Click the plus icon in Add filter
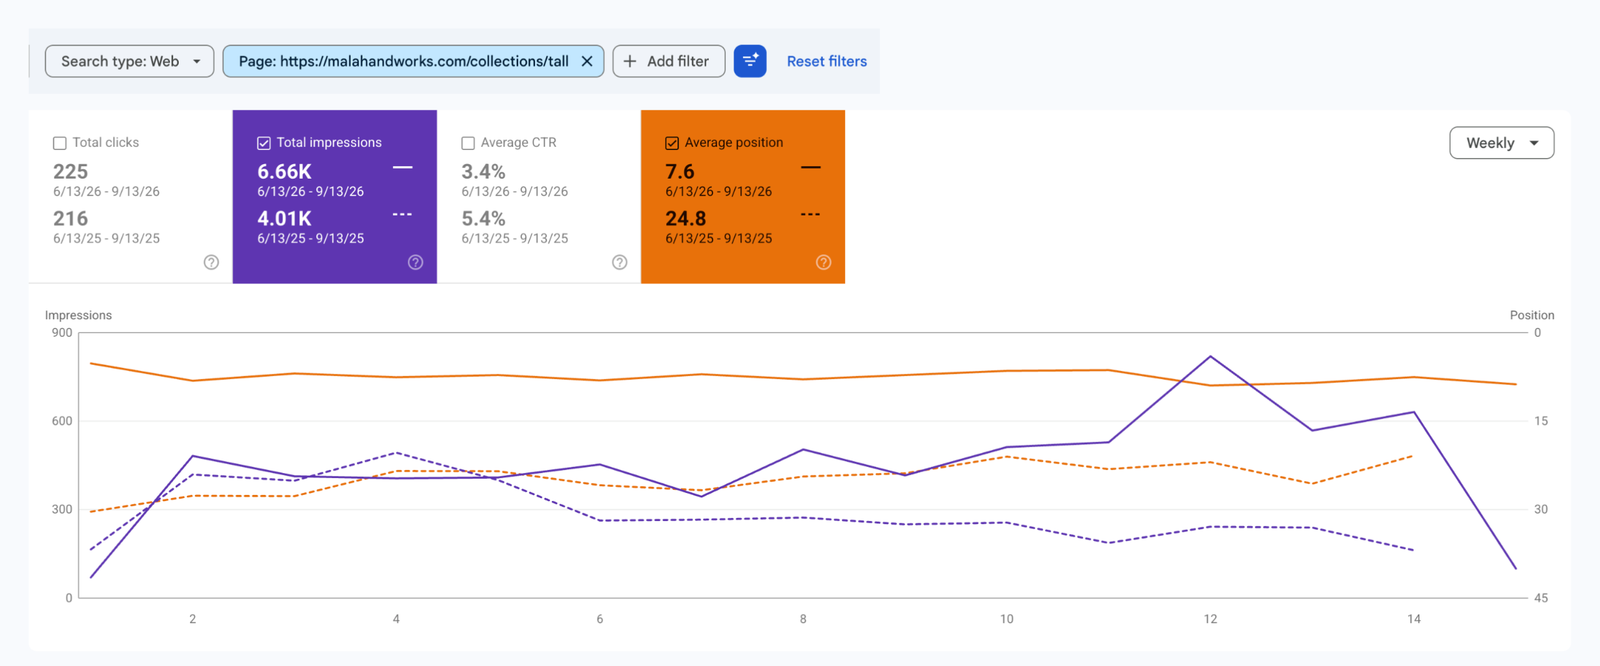Viewport: 1600px width, 666px height. tap(630, 61)
